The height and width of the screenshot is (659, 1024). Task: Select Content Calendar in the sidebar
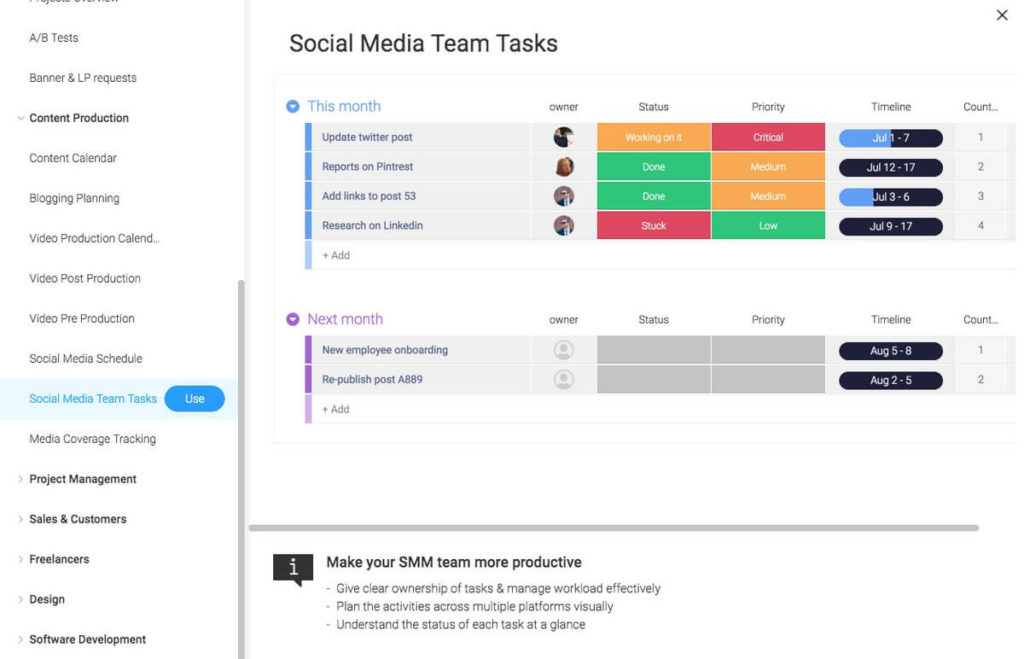pyautogui.click(x=73, y=157)
